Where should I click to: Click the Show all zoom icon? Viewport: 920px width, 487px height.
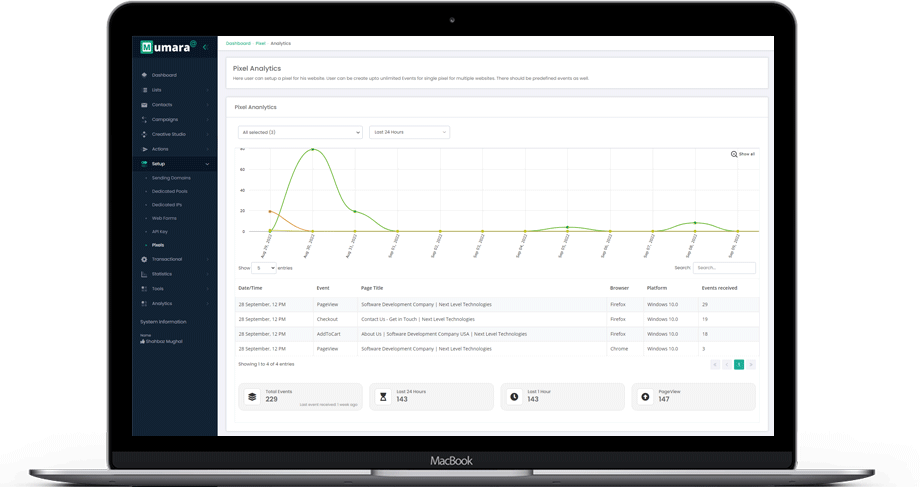(734, 154)
